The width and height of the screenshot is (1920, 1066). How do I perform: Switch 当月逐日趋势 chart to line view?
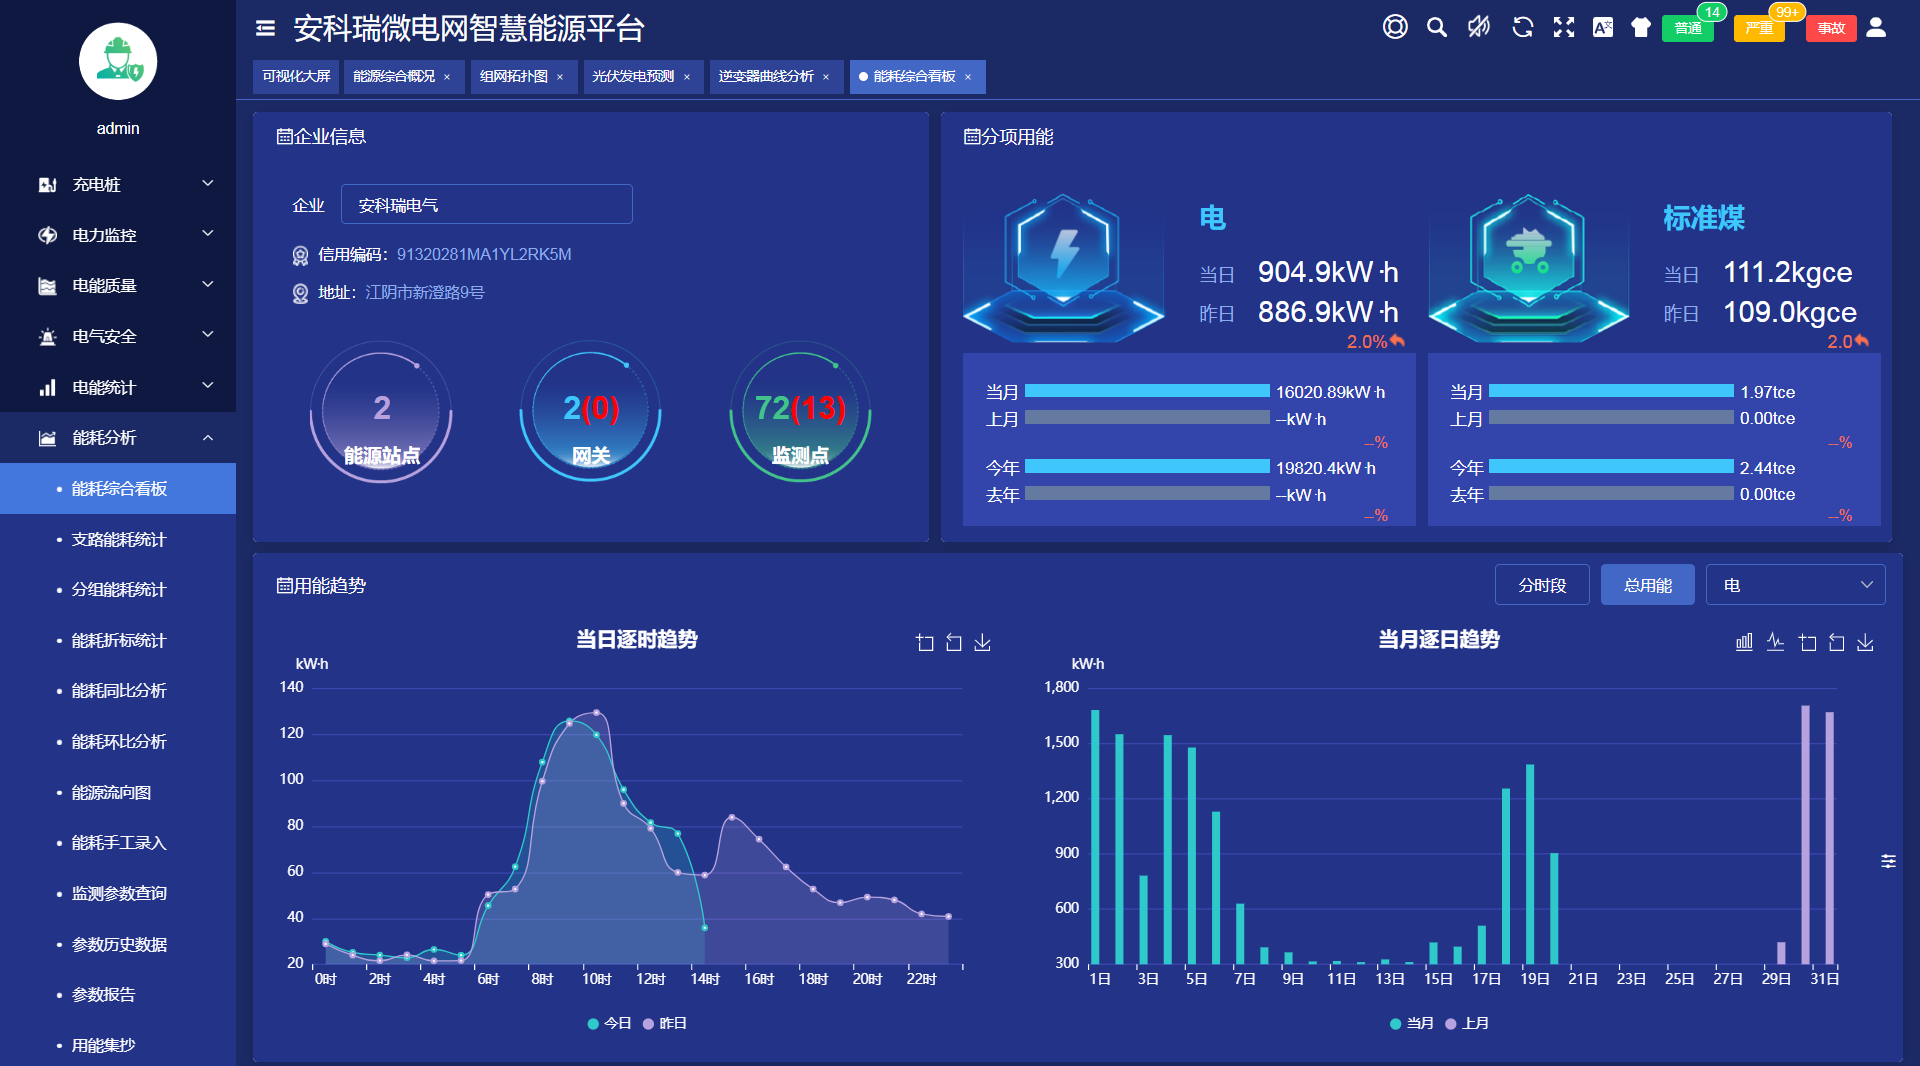point(1775,642)
